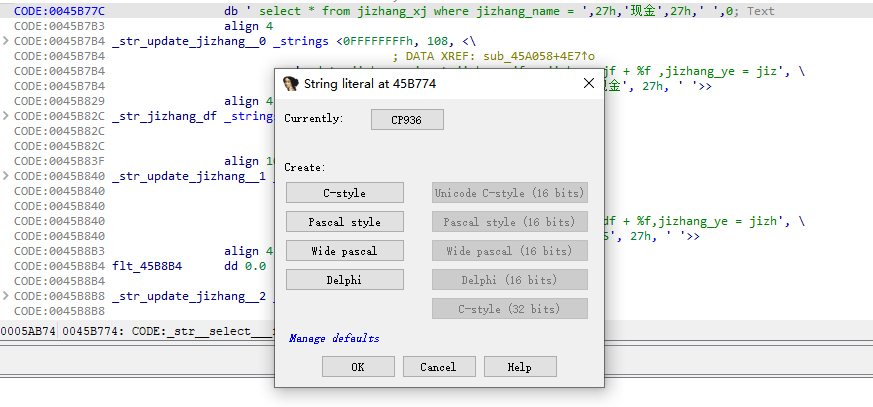The image size is (873, 407).
Task: Open the CP936 encoding selector
Action: point(406,120)
